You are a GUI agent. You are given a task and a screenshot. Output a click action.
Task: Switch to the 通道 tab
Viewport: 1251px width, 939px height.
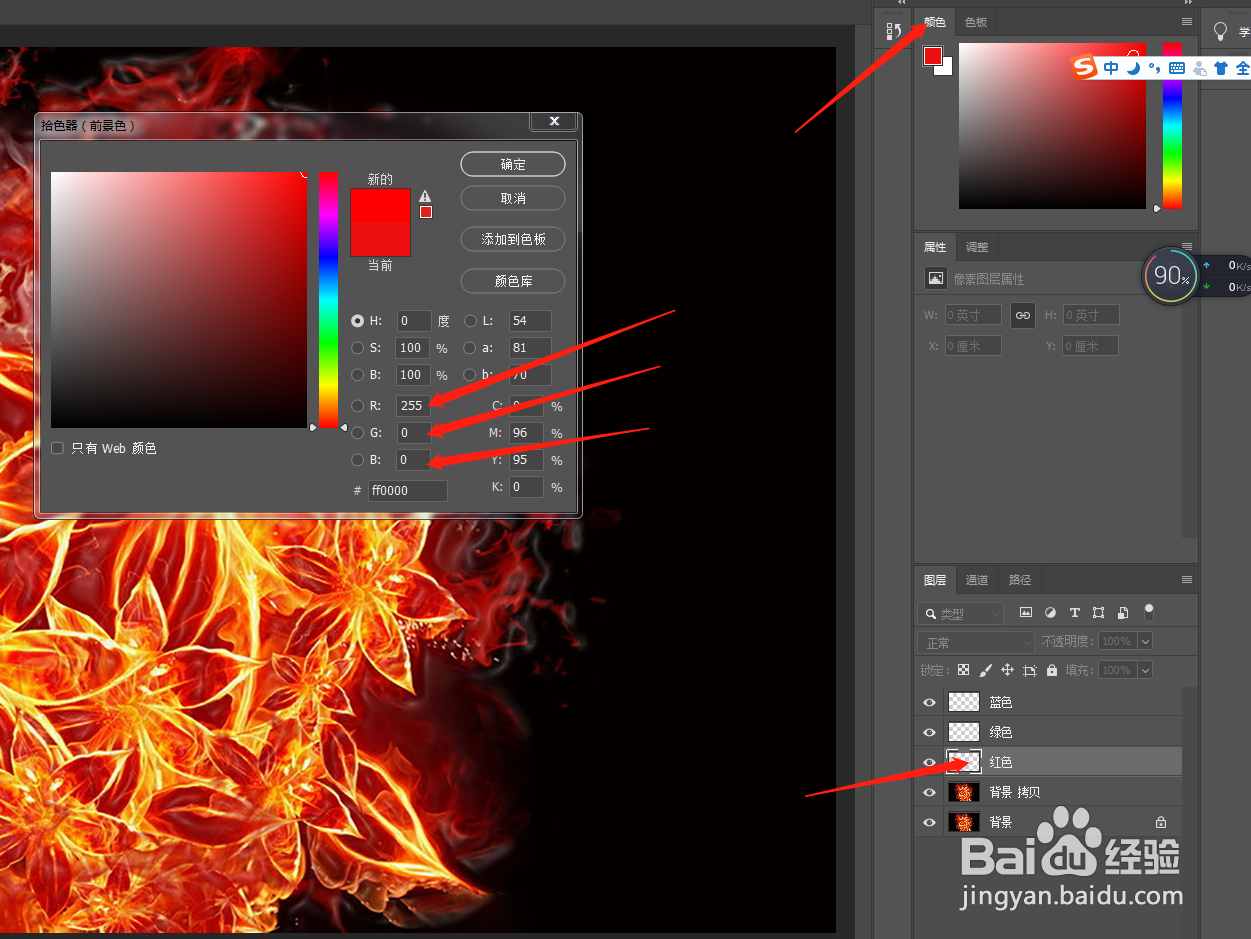(977, 580)
